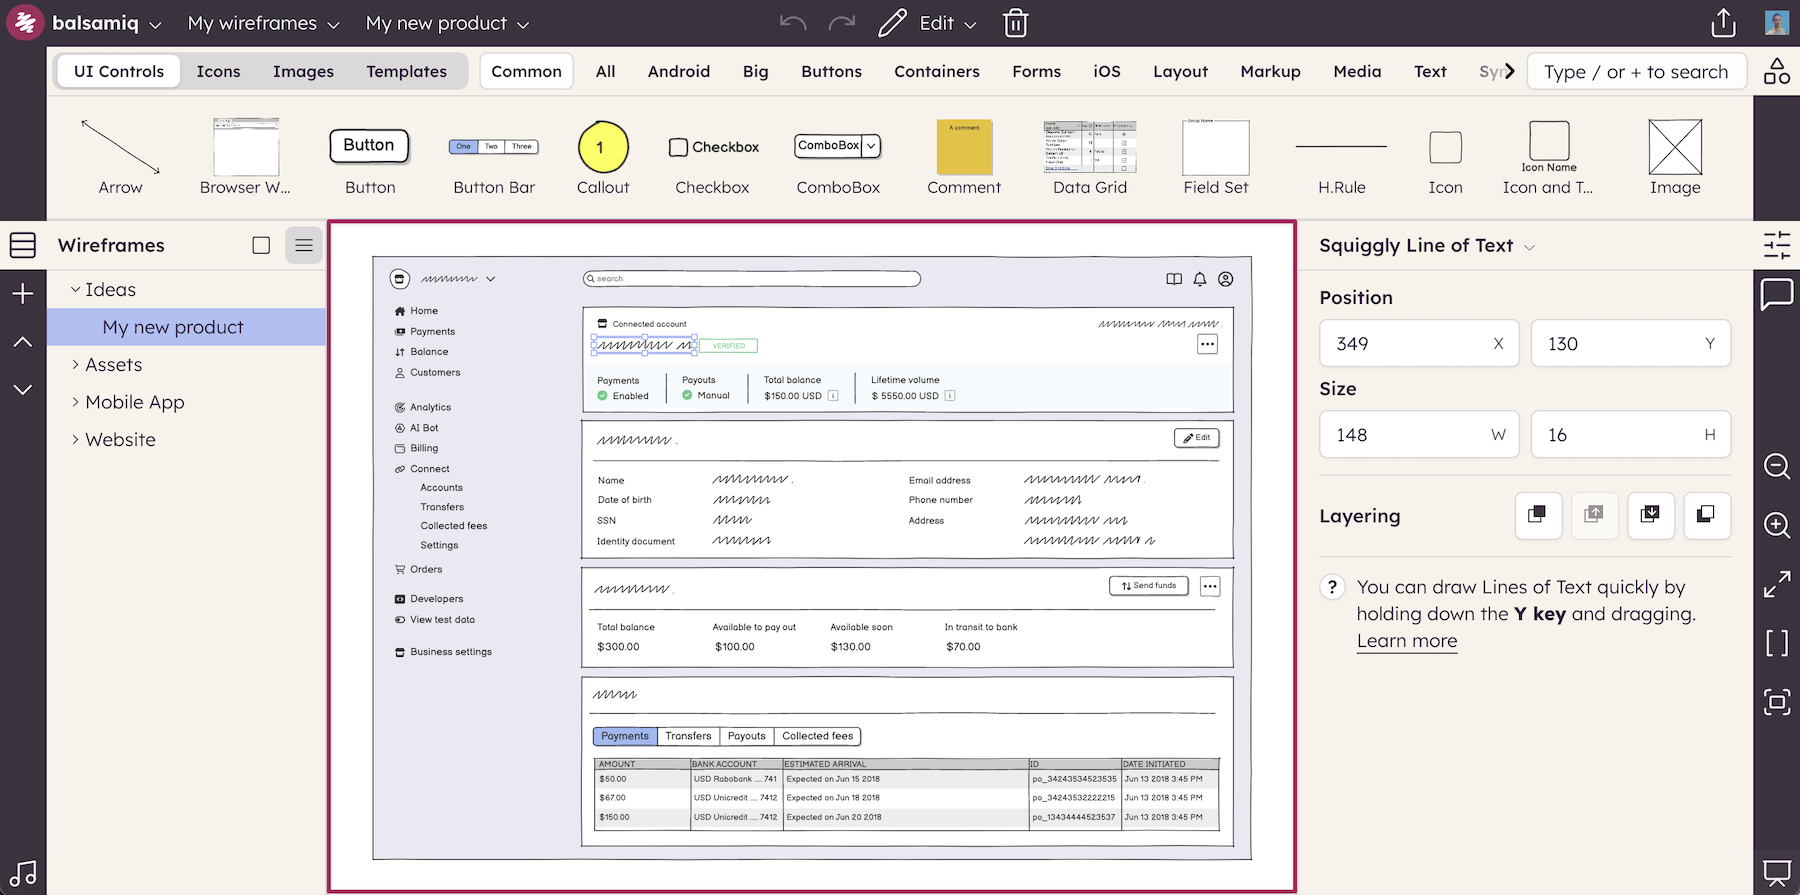Viewport: 1800px width, 895px height.
Task: Click the share export icon
Action: (1723, 23)
